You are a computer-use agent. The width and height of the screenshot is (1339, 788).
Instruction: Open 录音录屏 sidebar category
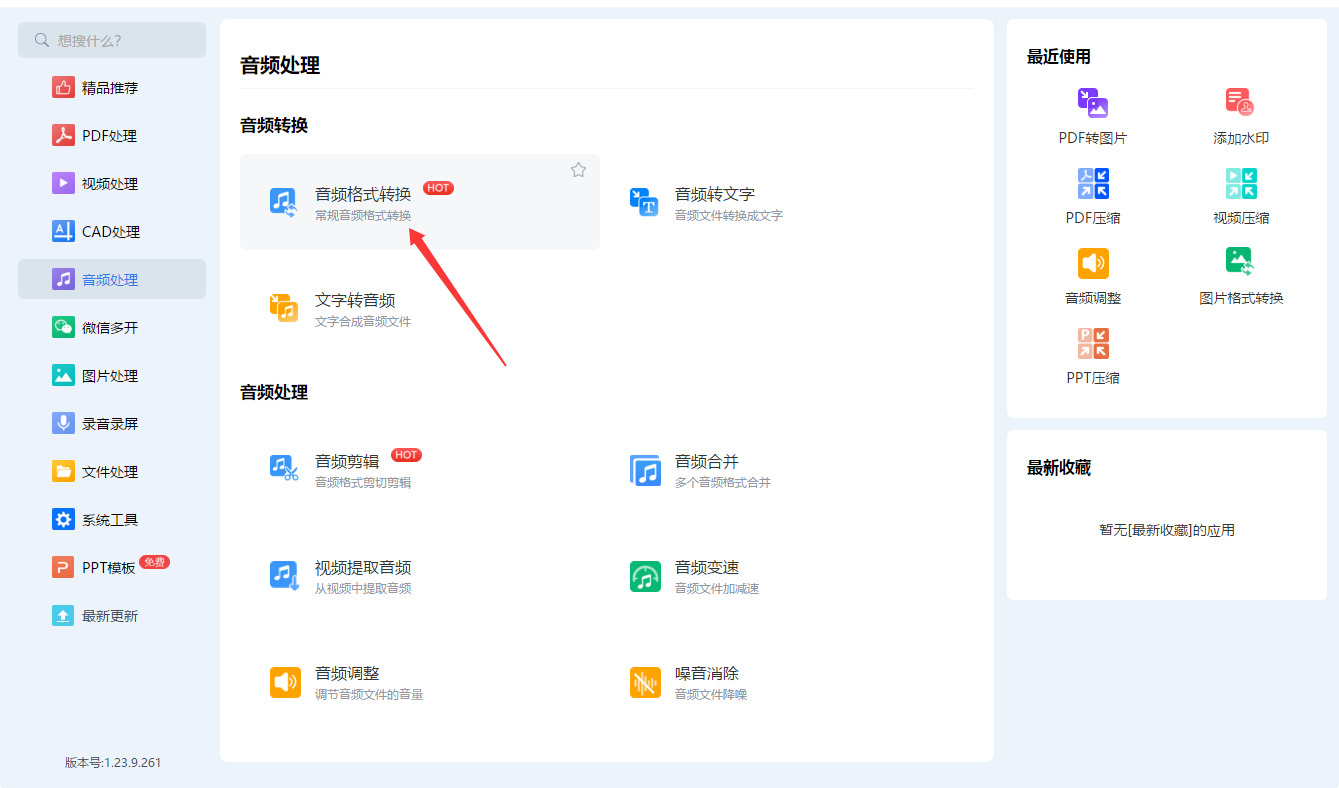112,424
